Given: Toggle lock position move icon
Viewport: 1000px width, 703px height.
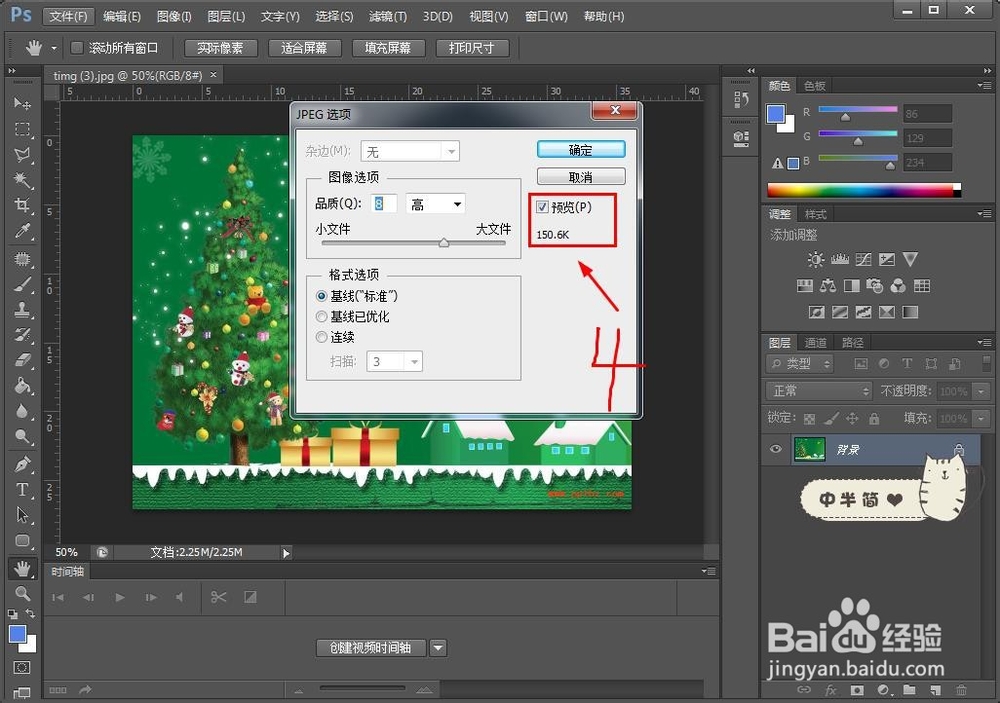Looking at the screenshot, I should pyautogui.click(x=852, y=419).
